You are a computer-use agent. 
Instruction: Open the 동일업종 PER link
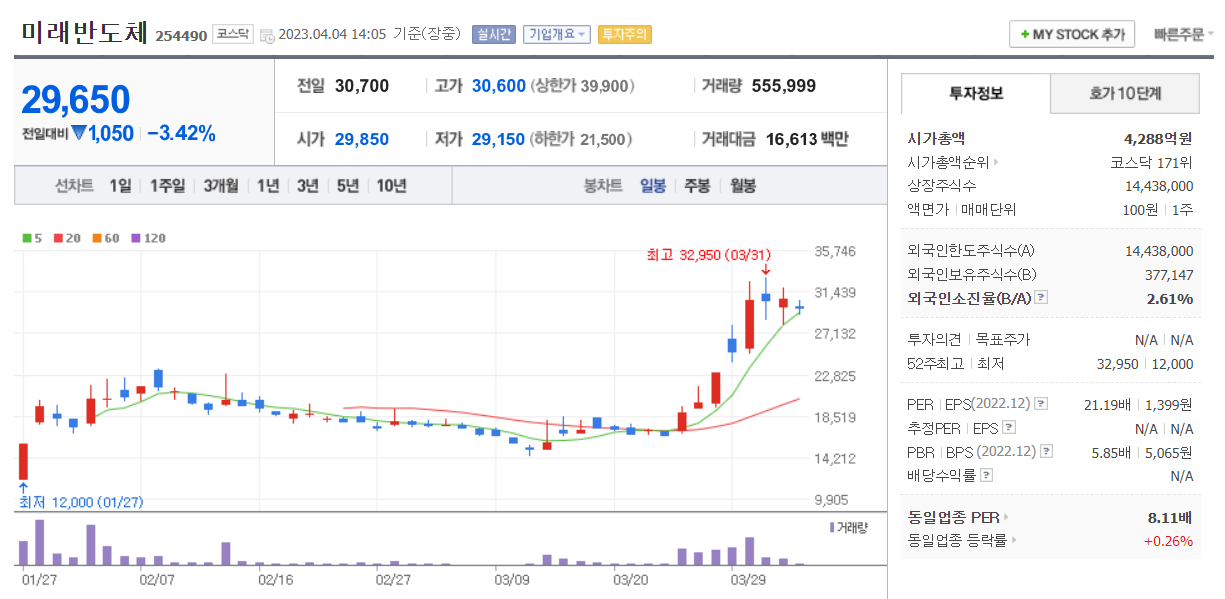coord(957,517)
